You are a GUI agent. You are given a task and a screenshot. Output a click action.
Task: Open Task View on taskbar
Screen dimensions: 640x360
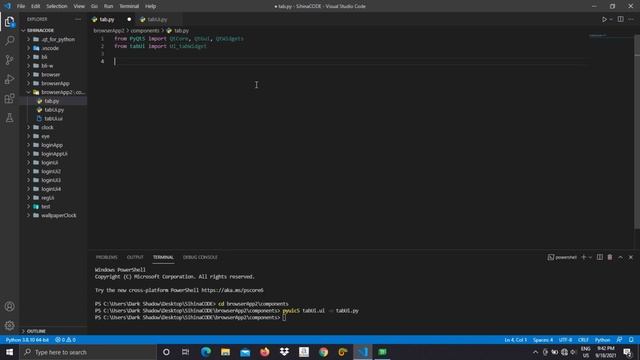tap(185, 352)
